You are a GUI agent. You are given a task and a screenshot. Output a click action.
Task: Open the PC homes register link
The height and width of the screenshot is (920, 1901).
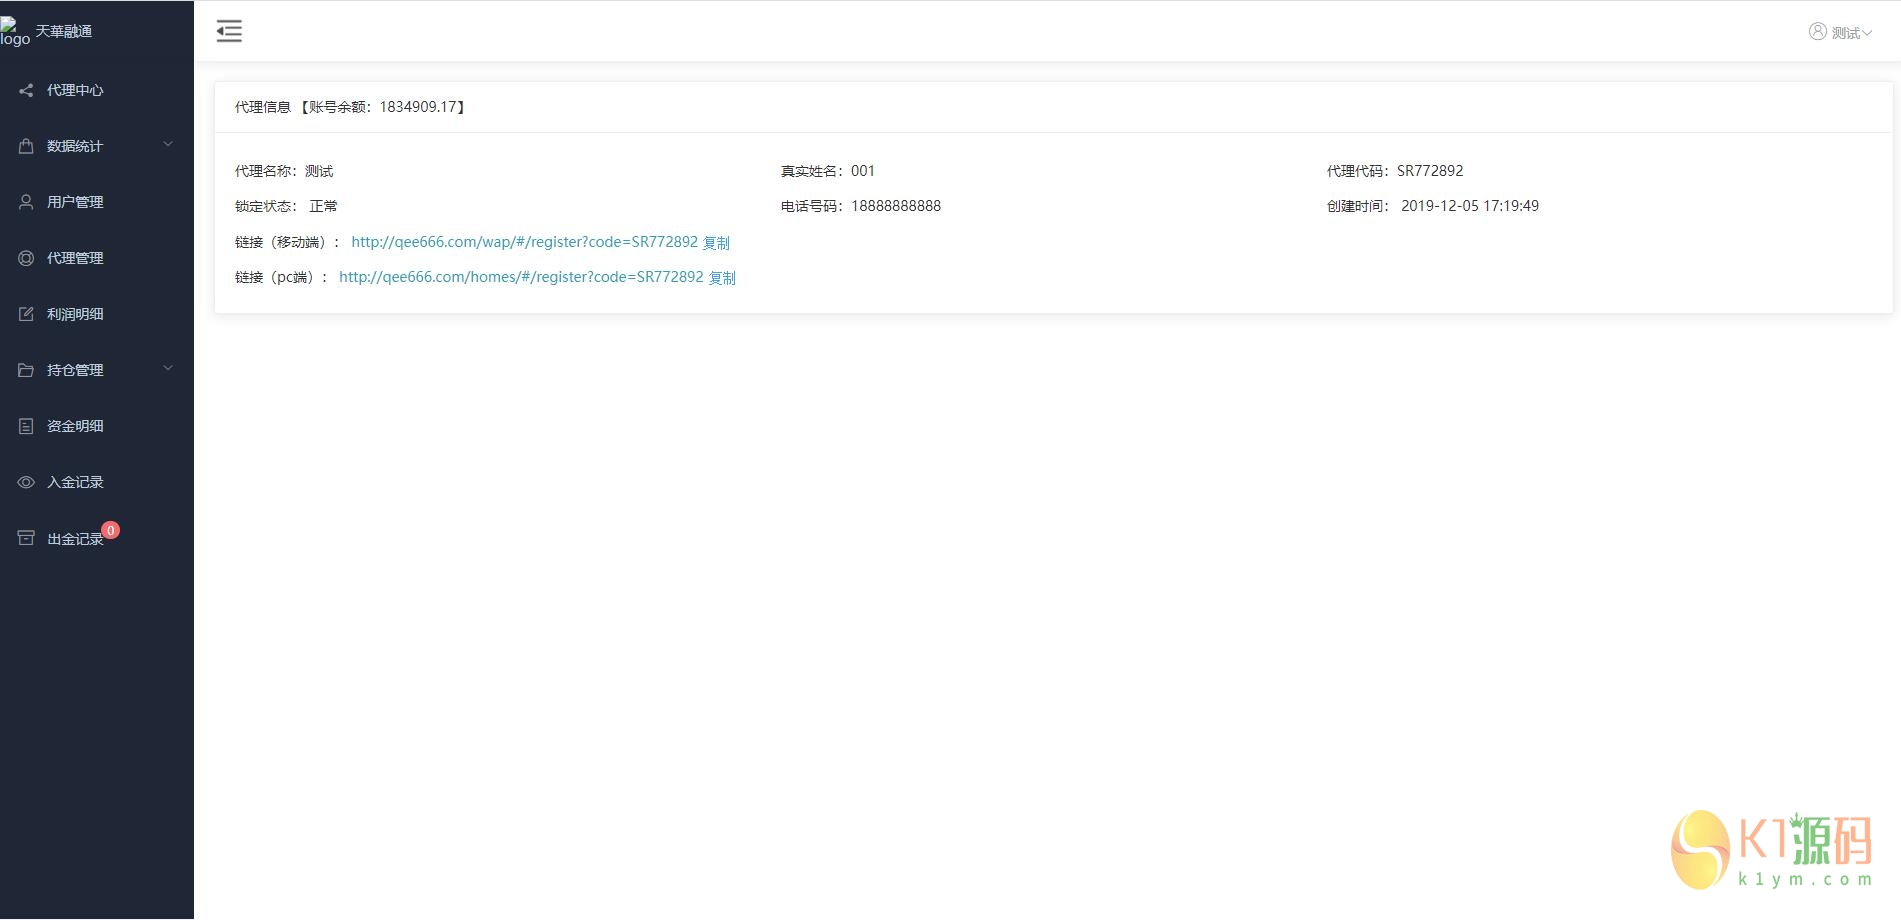tap(521, 277)
